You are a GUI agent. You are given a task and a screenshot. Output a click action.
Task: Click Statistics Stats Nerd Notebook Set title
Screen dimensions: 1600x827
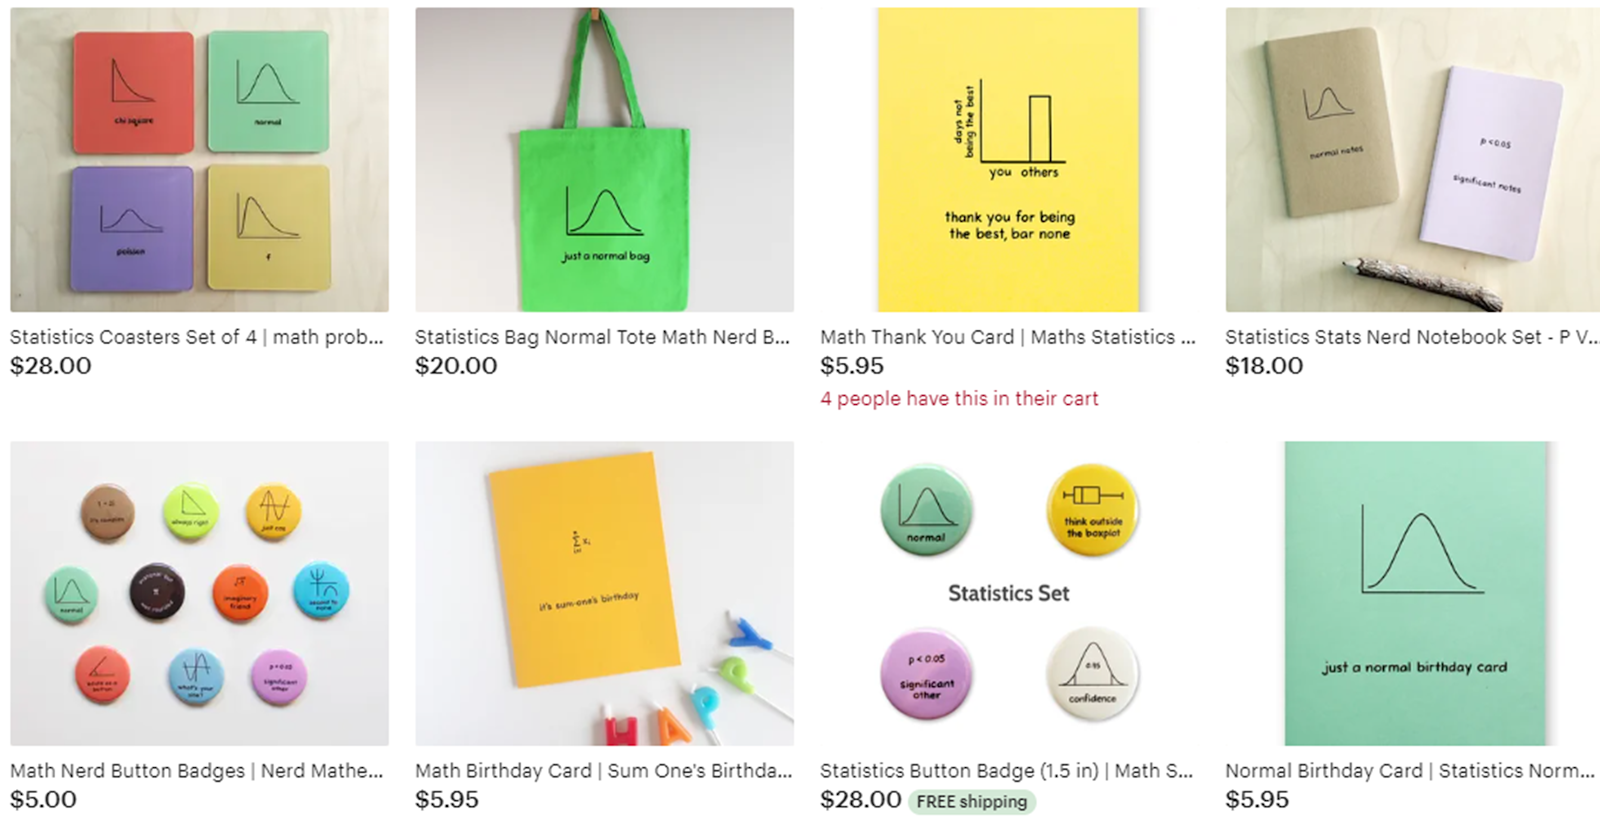[x=1412, y=337]
